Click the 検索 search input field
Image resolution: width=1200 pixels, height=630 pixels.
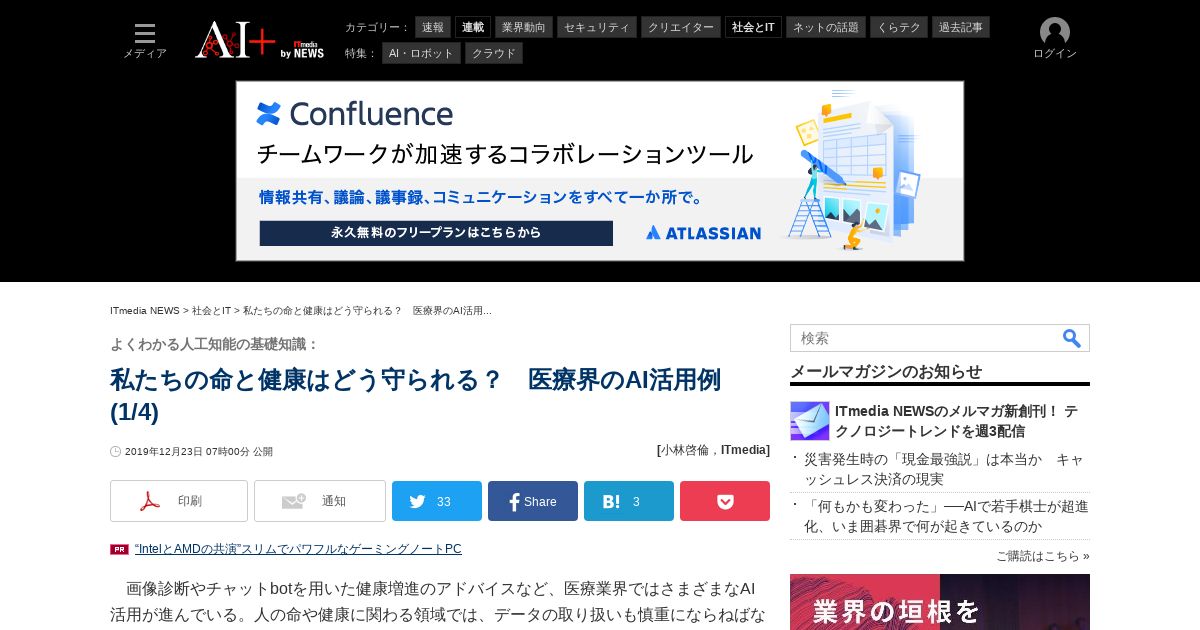tap(925, 338)
